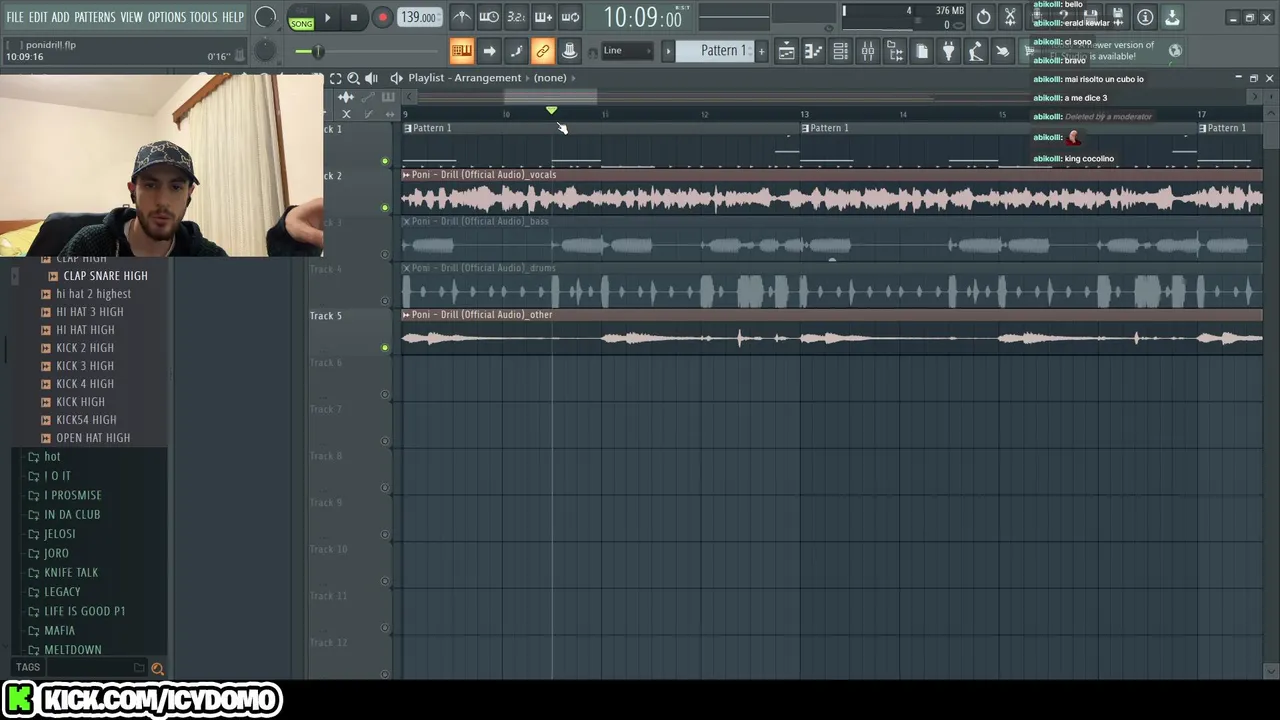Click the auto-scroll arrow icon

(x=489, y=51)
